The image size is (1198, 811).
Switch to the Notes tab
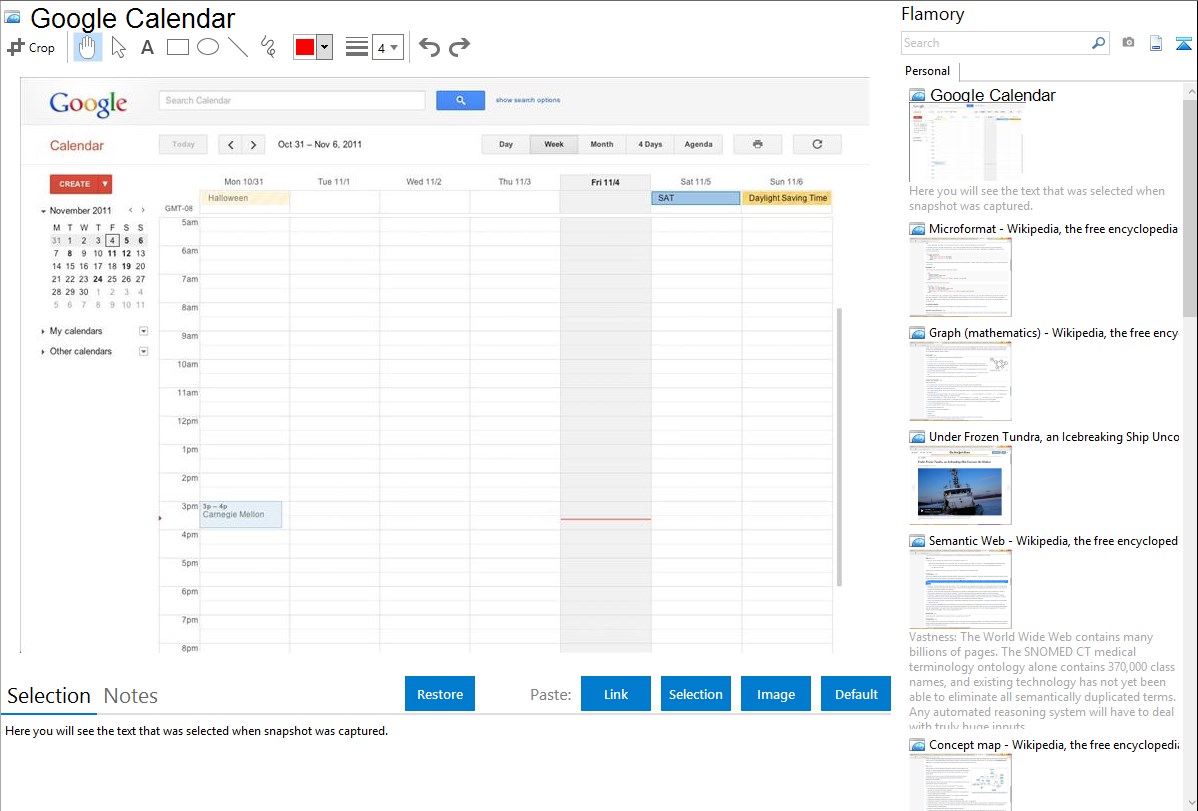131,696
